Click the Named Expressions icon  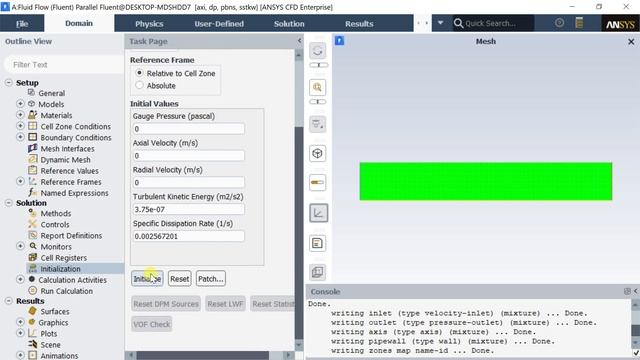tap(33, 192)
